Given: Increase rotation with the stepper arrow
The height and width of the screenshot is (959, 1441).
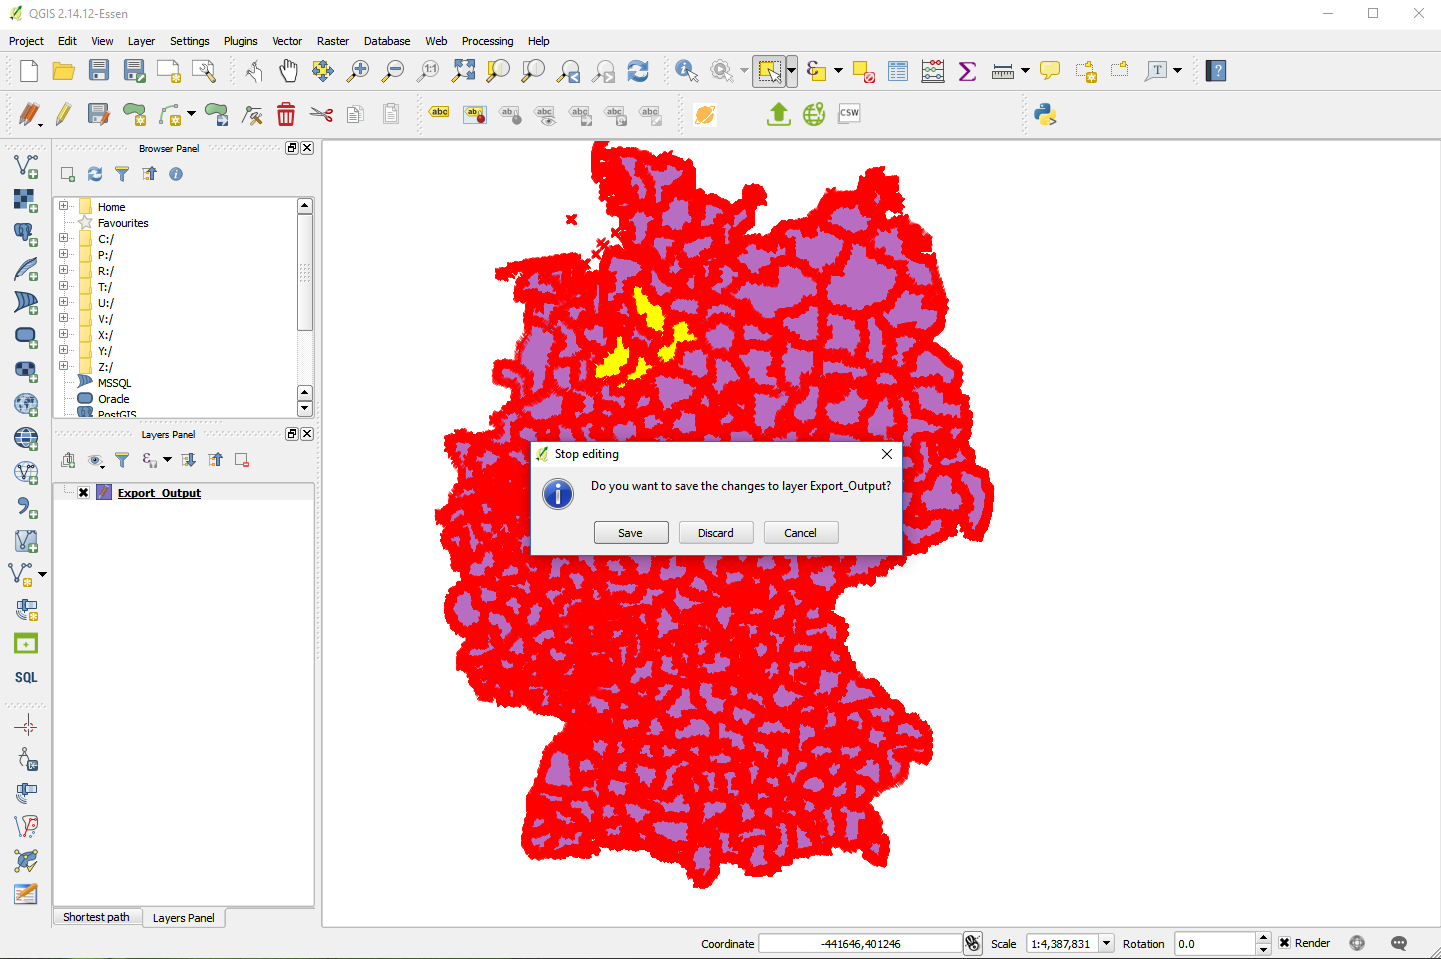Looking at the screenshot, I should pyautogui.click(x=1263, y=938).
